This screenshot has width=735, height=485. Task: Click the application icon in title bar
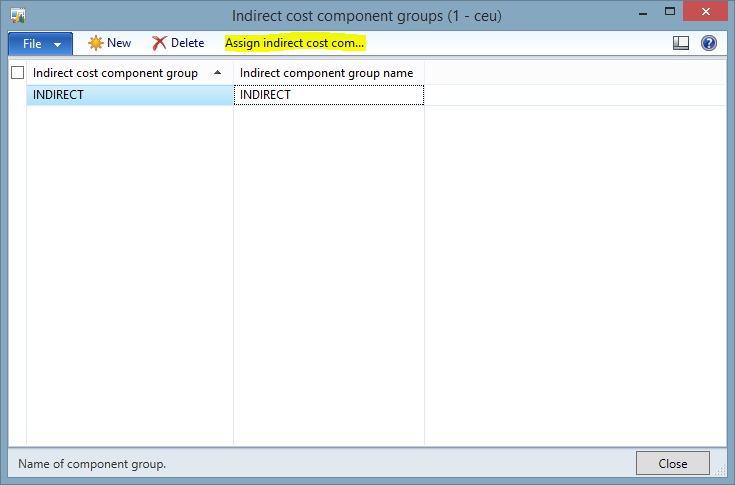[x=18, y=15]
